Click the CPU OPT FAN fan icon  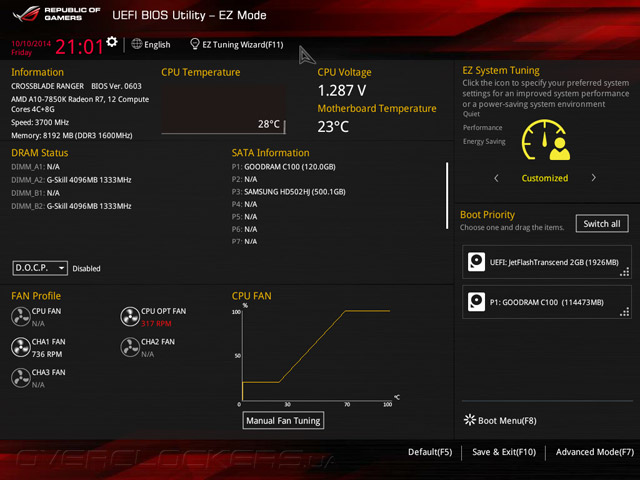click(130, 316)
